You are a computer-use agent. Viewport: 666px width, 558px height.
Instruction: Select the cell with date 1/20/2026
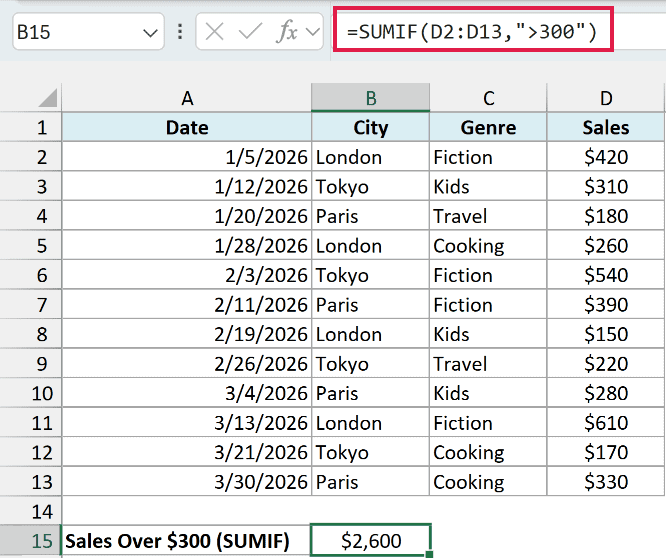187,216
